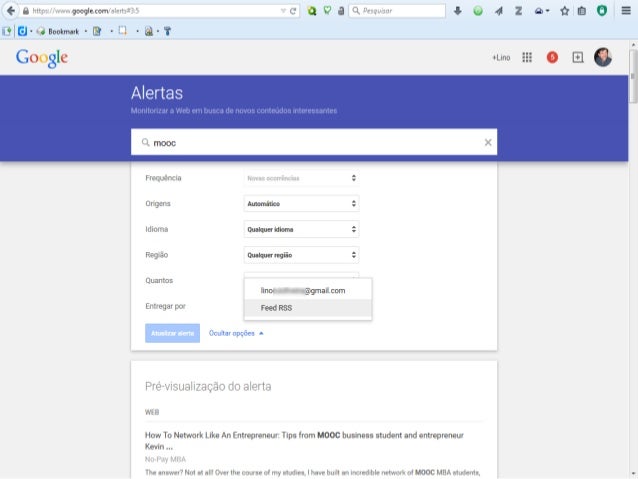Click the magnifier extension icon beside the reload button

[312, 11]
